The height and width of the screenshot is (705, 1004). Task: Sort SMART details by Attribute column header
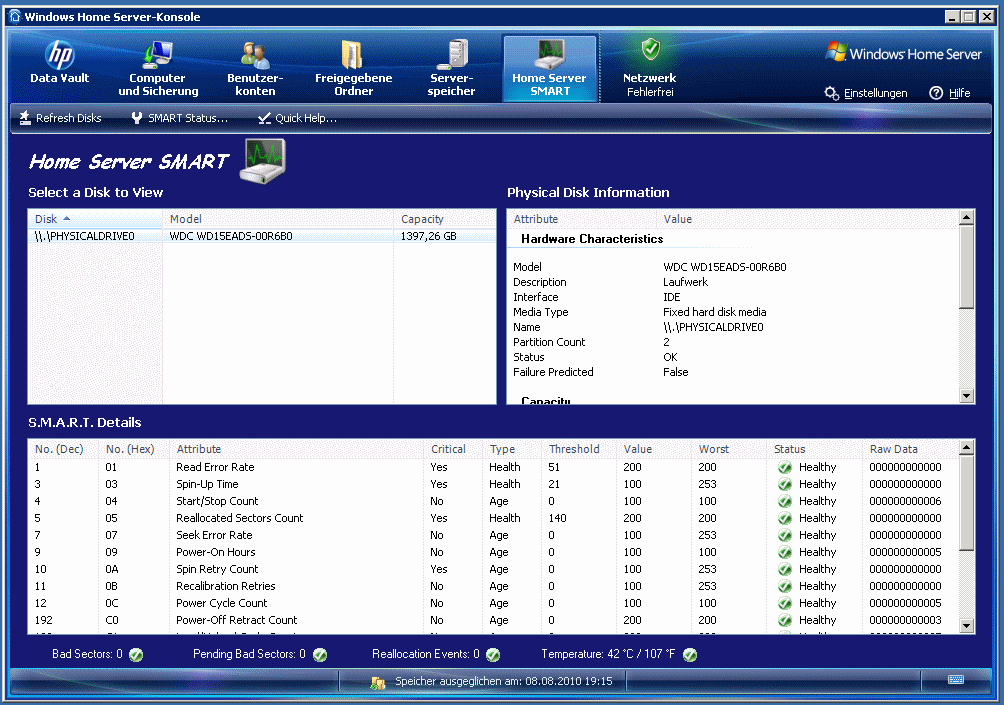(x=297, y=449)
